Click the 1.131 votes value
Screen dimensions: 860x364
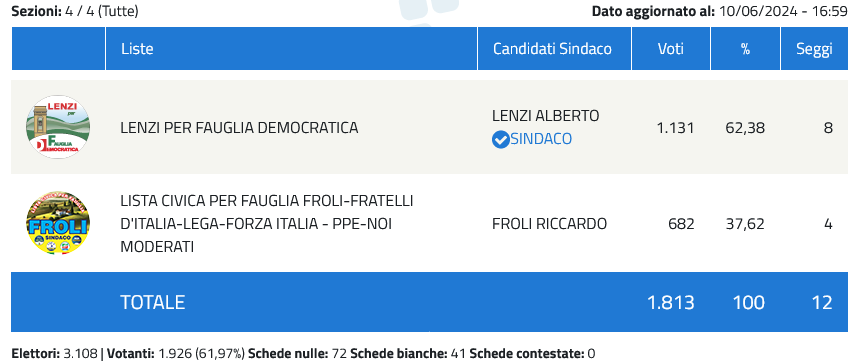[x=675, y=128]
